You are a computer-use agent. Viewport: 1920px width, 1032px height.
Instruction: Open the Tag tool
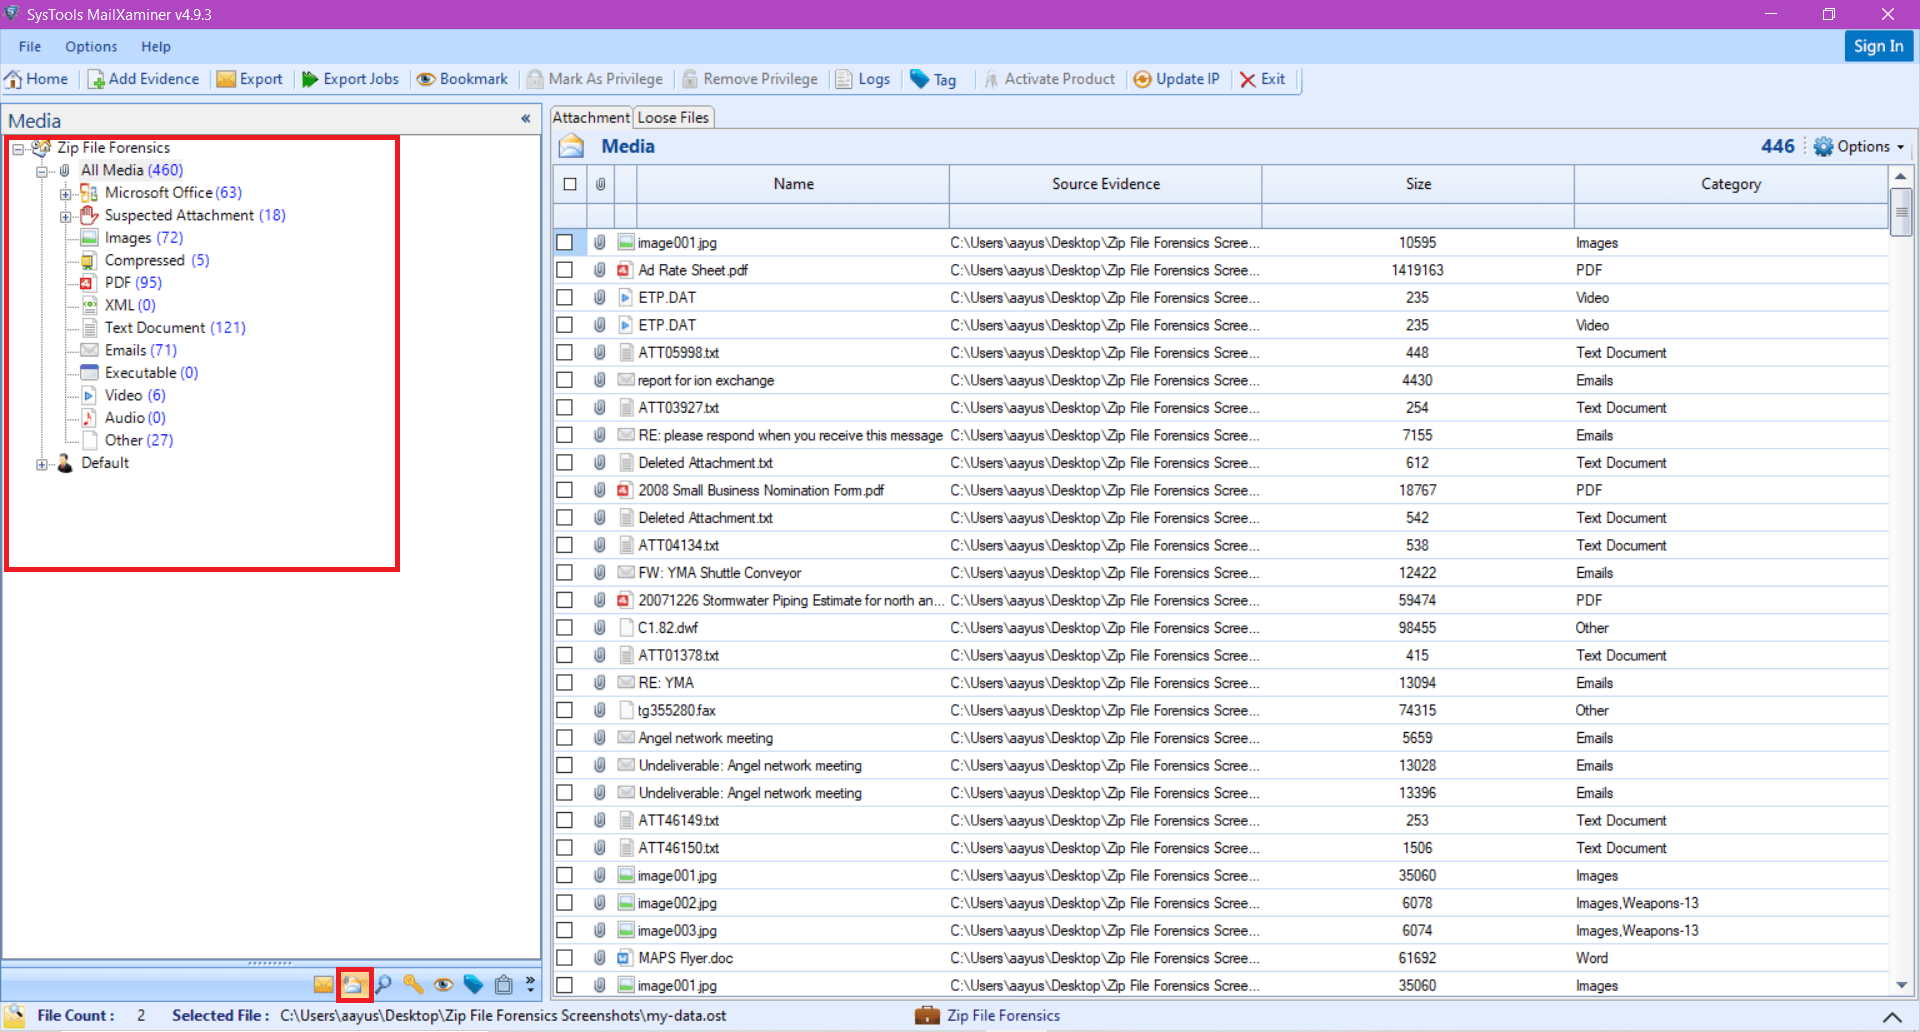(934, 79)
